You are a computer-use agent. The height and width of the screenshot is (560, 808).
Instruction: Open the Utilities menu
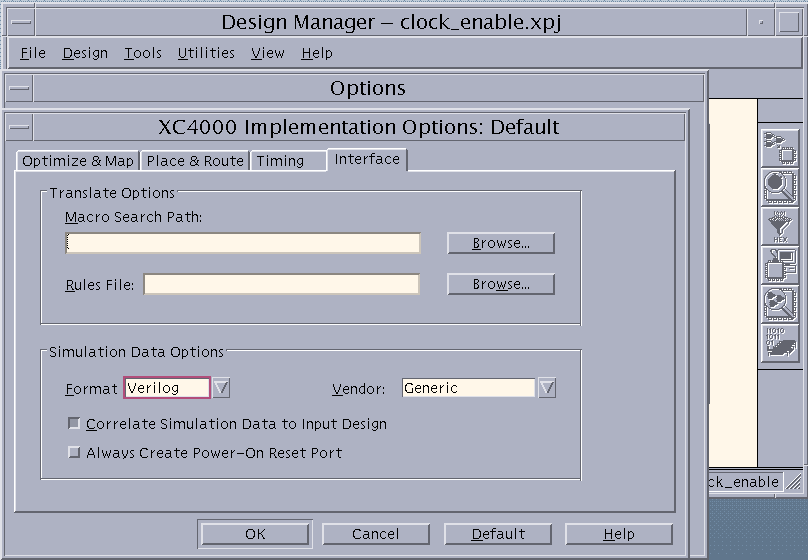coord(206,53)
